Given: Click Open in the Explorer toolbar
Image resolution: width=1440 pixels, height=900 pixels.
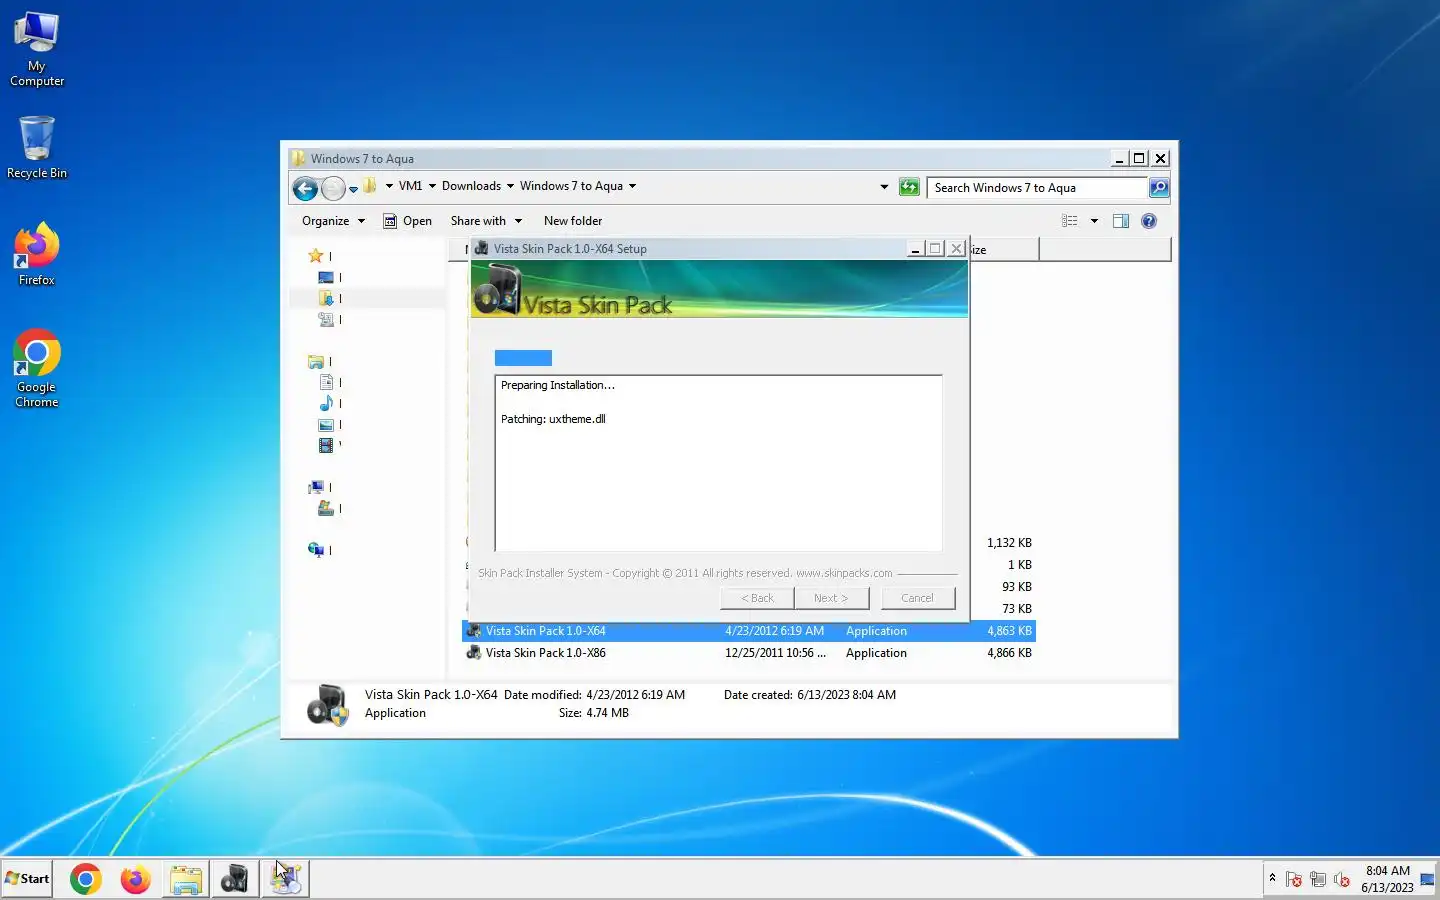Looking at the screenshot, I should tap(408, 221).
